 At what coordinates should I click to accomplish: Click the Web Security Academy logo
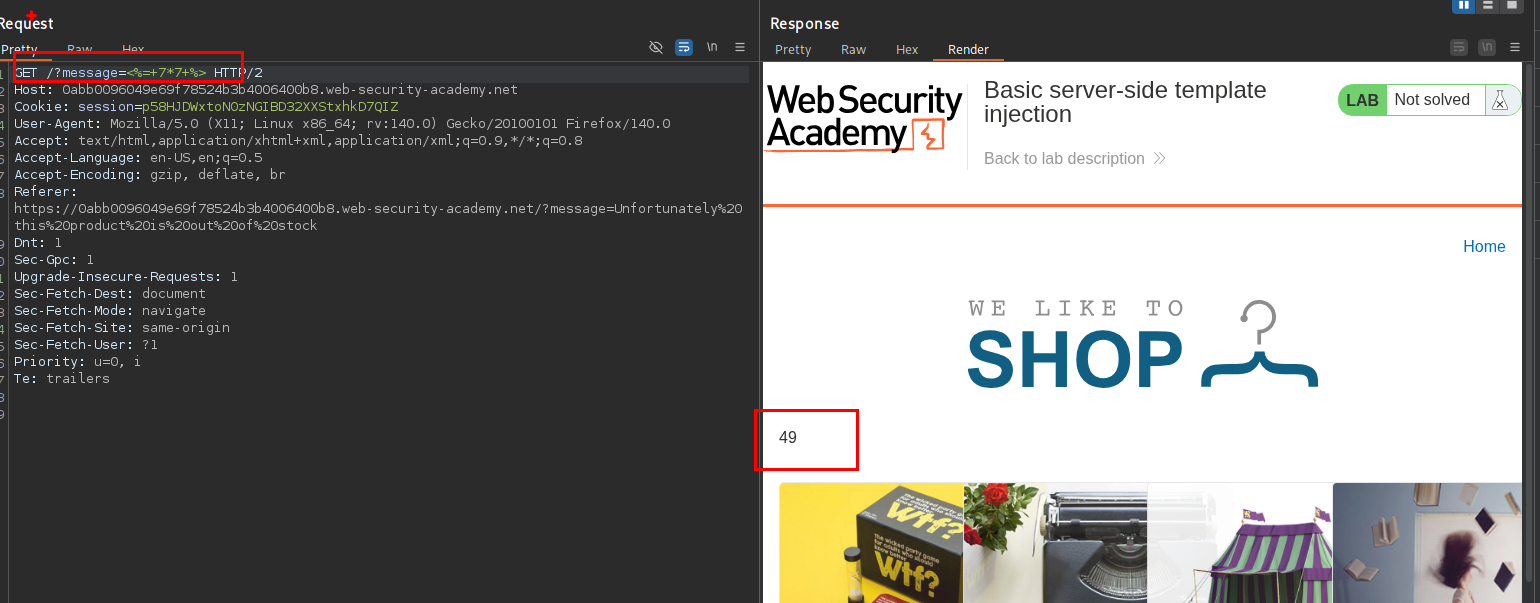click(x=864, y=117)
